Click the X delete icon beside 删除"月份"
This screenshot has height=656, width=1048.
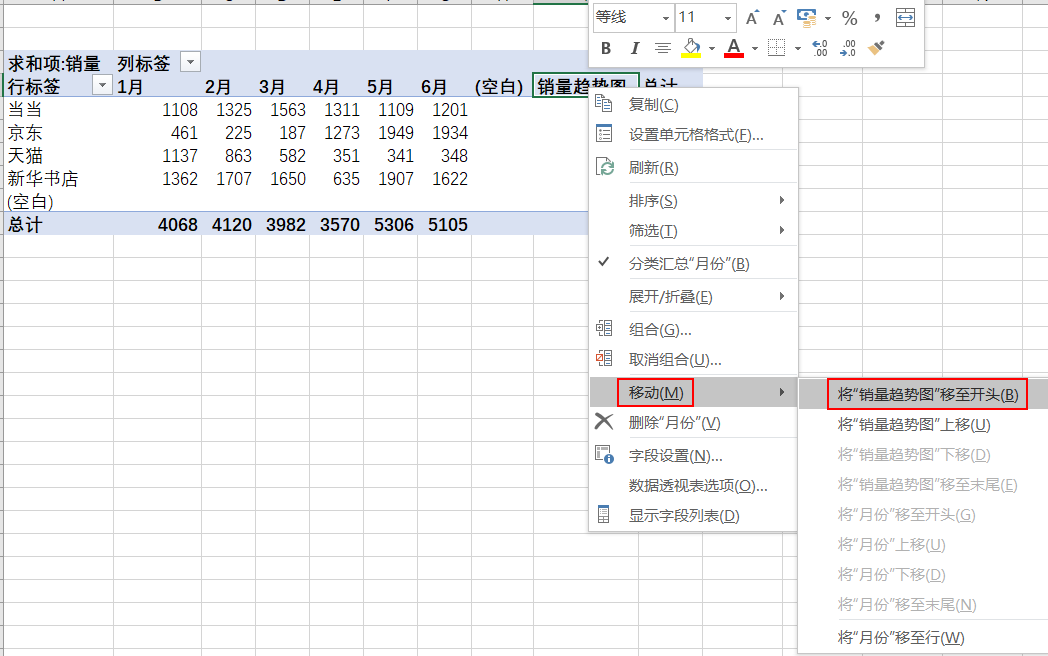(x=604, y=421)
